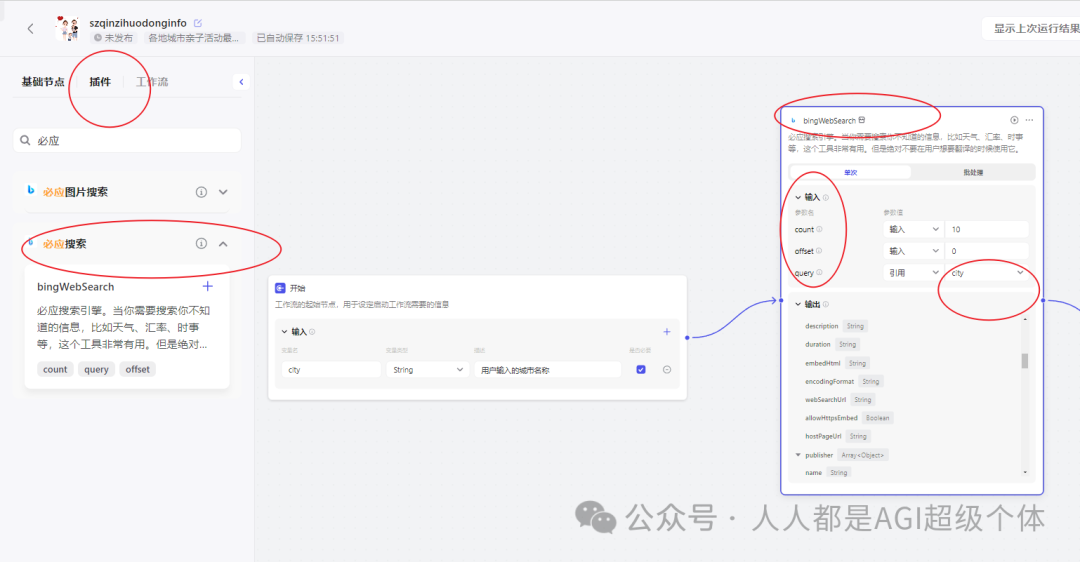Collapse the bingWebSearch 输入 section
Viewport: 1080px width, 562px height.
coord(798,197)
